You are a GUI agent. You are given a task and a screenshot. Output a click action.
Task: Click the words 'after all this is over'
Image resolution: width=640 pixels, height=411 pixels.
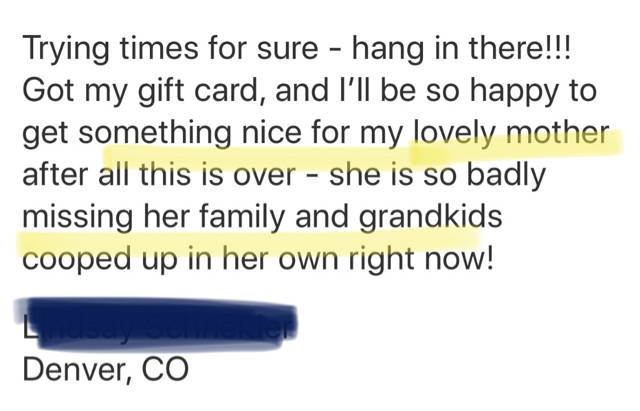tap(158, 175)
